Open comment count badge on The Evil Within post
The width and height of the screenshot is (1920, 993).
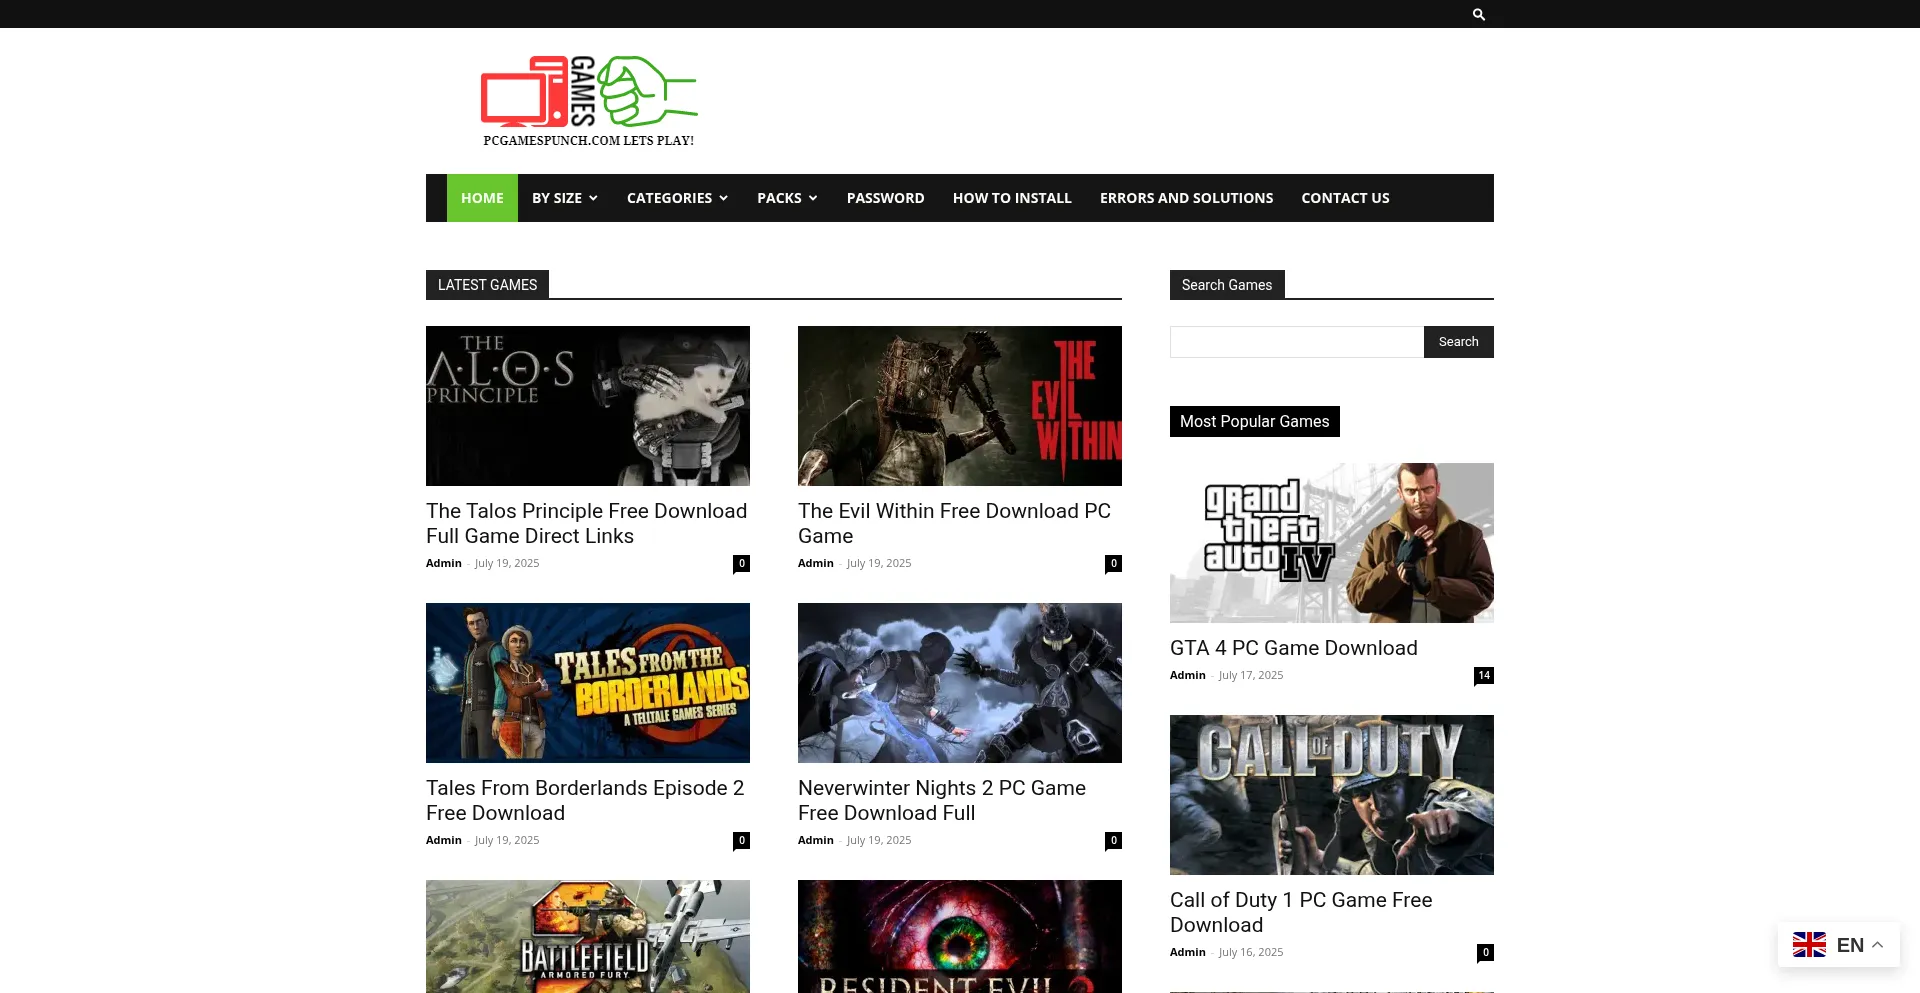click(1113, 563)
